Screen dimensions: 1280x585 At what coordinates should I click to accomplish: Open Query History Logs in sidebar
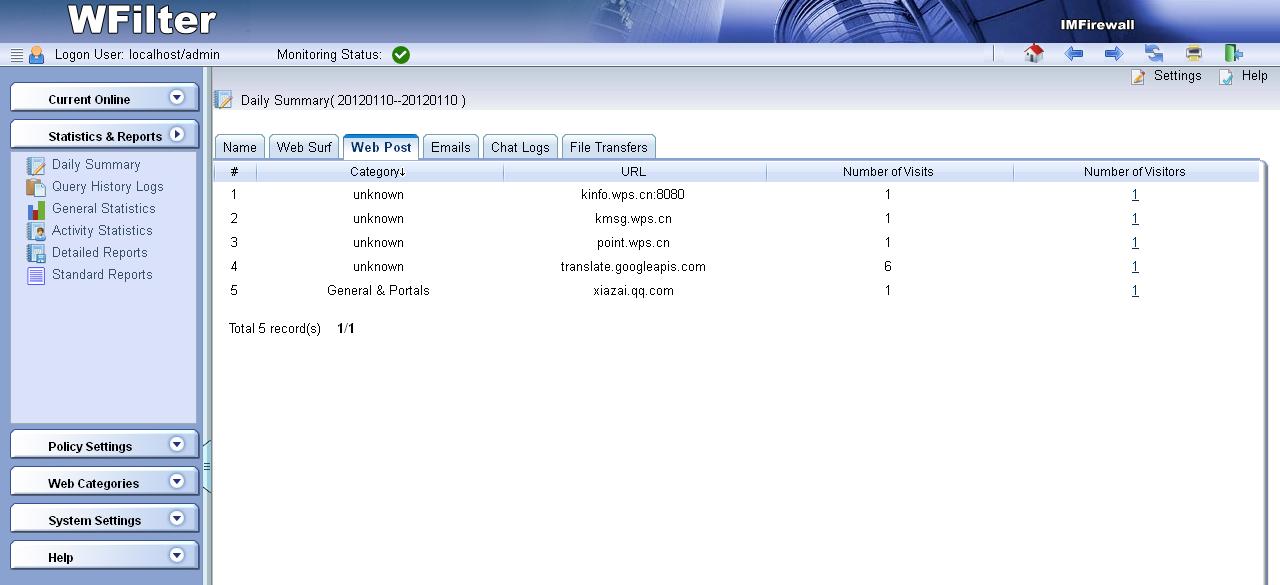coord(107,187)
